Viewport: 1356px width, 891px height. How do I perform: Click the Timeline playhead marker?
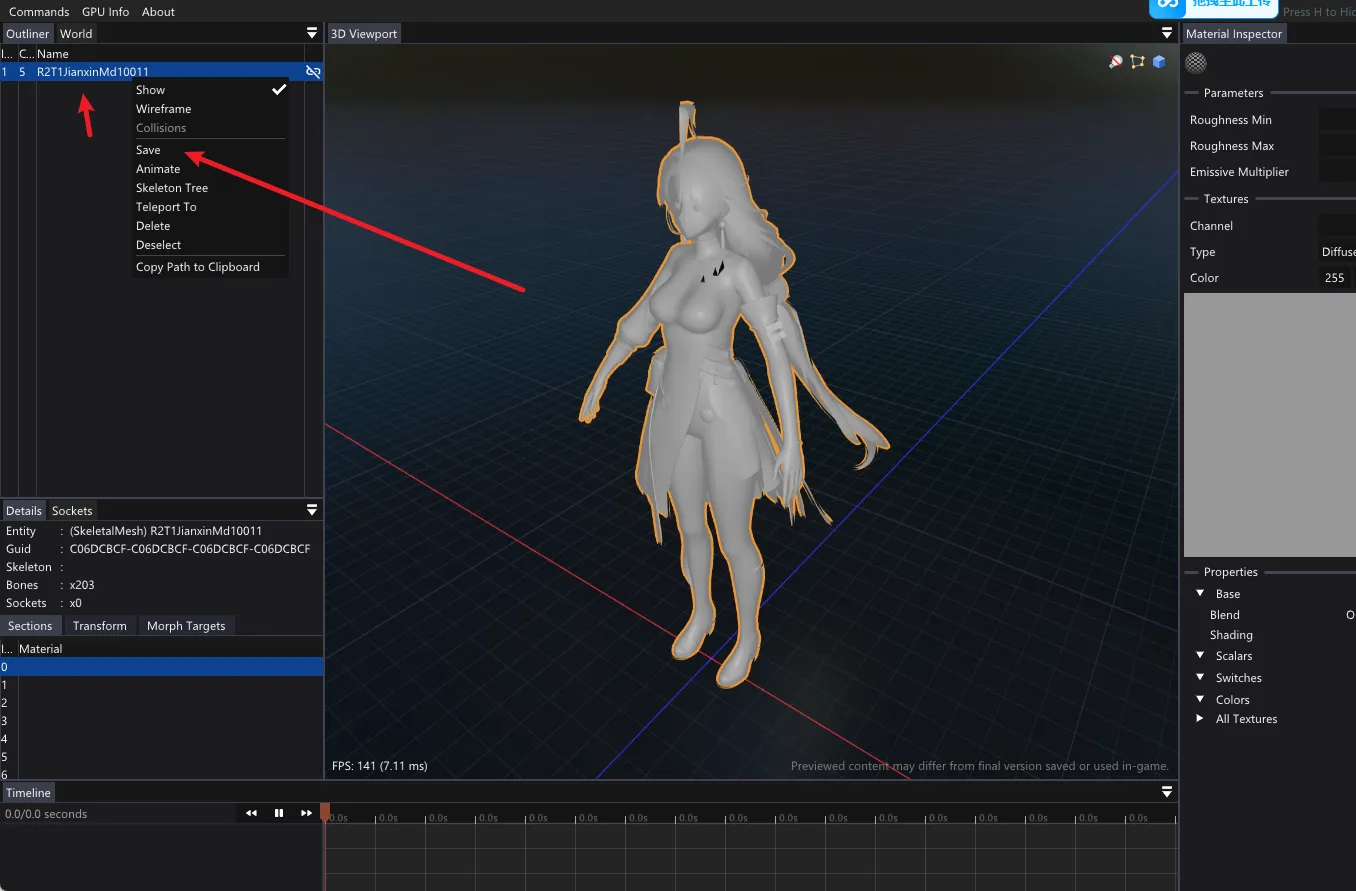point(325,812)
